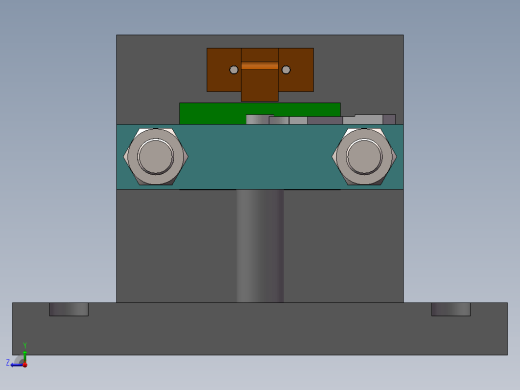
Task: Select the orange pin in the bracket
Action: tap(260, 66)
